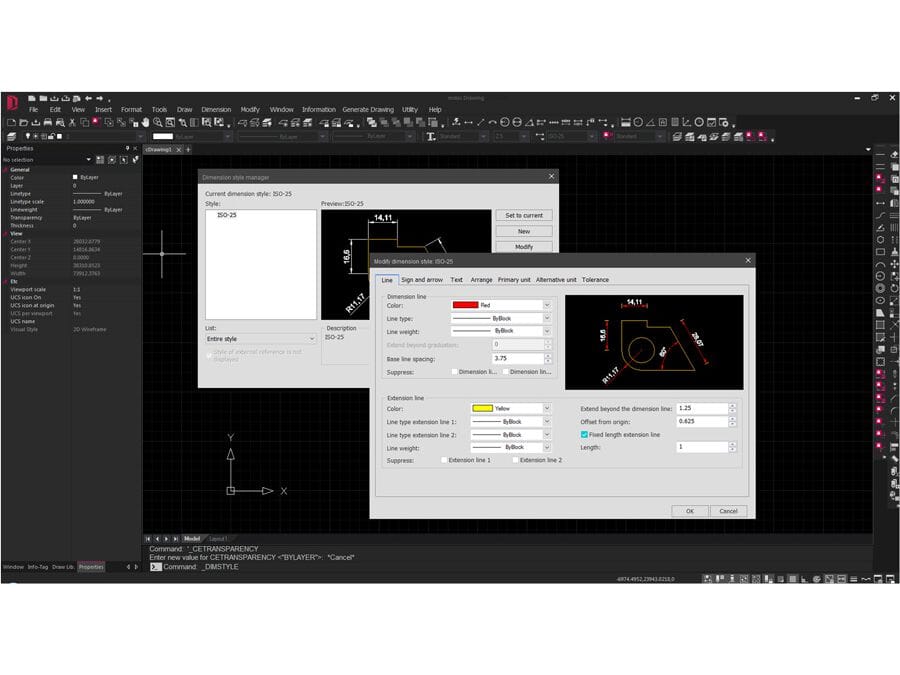Click the Print icon in the top toolbar
The height and width of the screenshot is (675, 900).
[47, 124]
